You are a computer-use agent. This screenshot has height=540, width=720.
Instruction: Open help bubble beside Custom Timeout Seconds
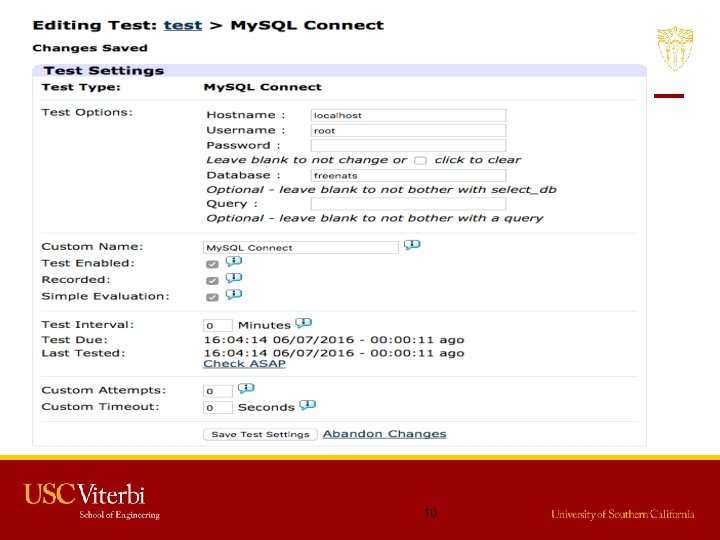tap(308, 405)
